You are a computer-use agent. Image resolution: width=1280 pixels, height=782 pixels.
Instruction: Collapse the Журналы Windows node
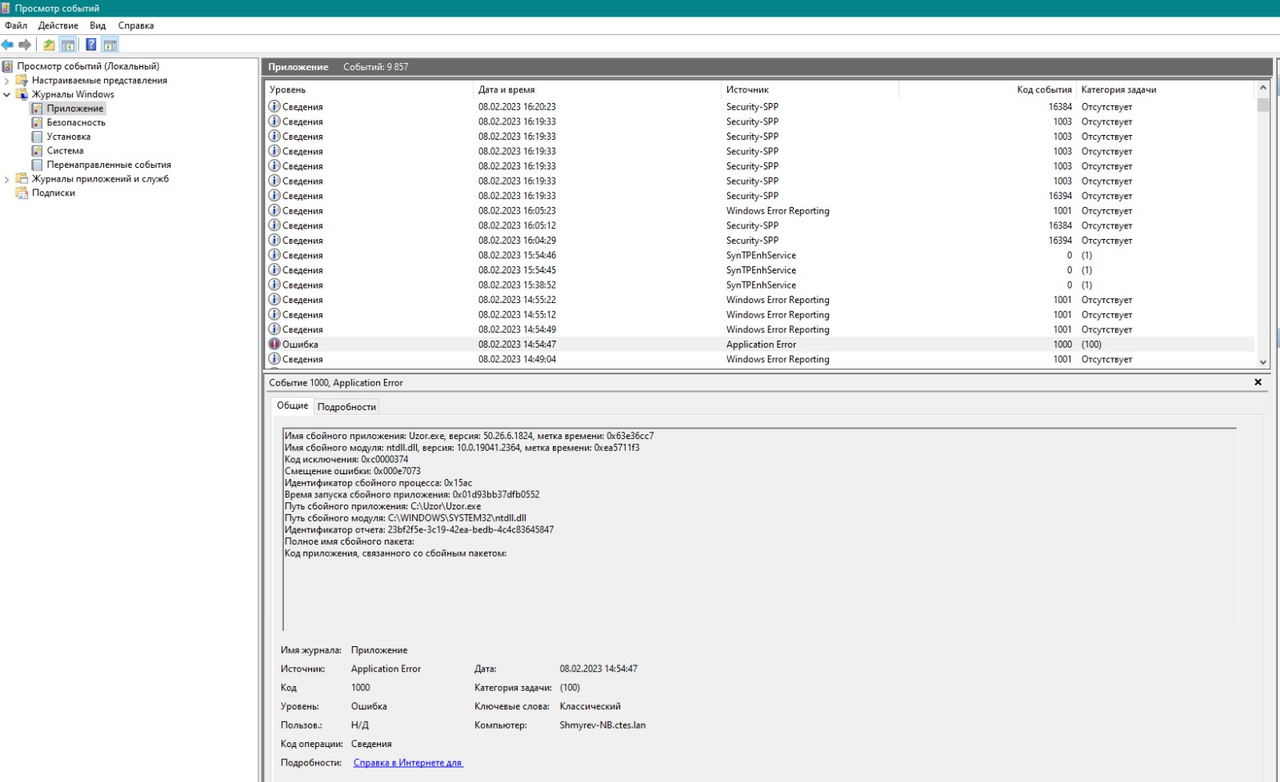coord(7,94)
